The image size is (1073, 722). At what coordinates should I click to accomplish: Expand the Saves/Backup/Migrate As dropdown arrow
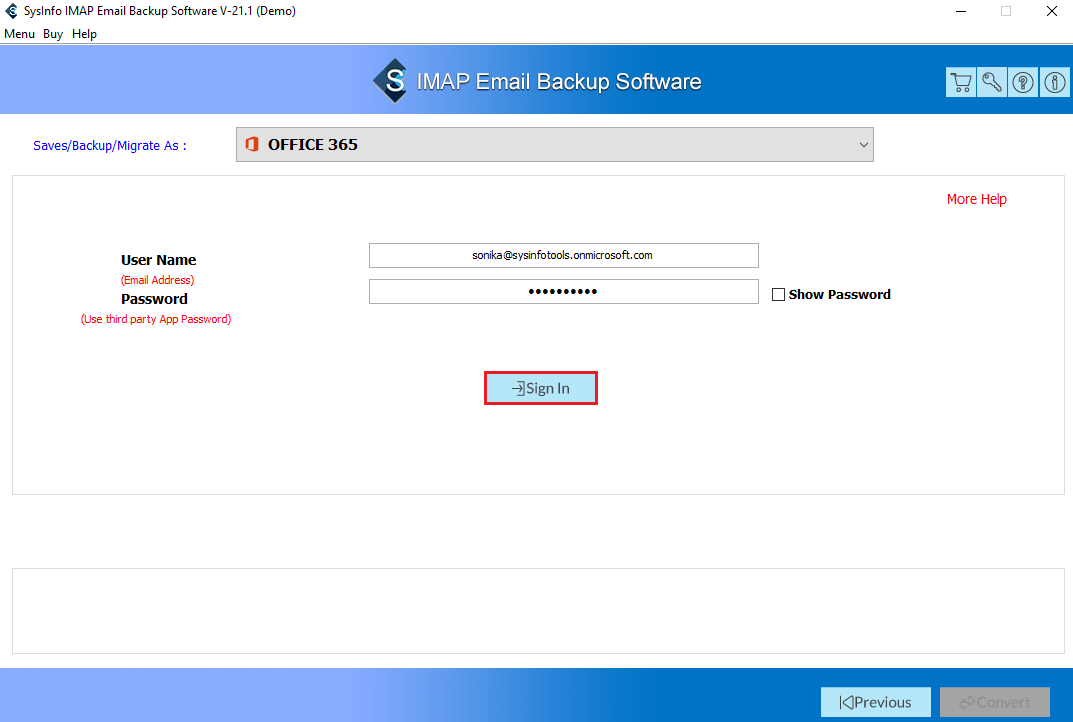point(864,145)
